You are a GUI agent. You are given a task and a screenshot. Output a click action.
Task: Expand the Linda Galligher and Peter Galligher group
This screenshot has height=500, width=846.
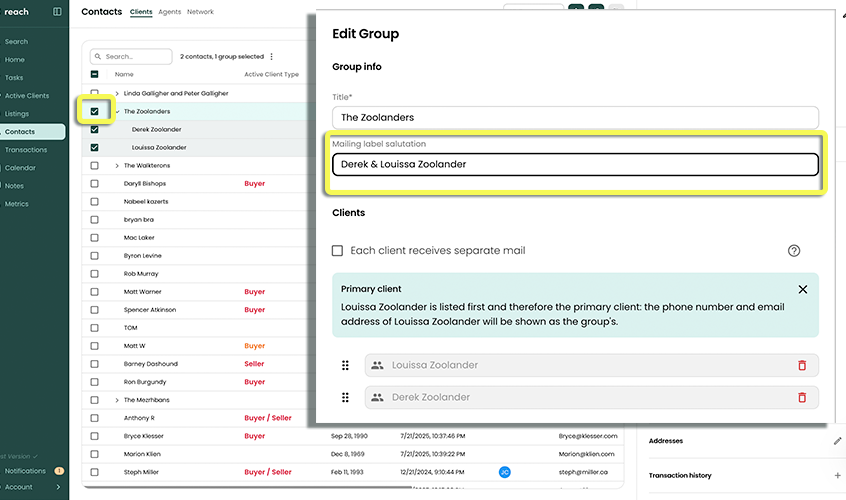[x=117, y=94]
